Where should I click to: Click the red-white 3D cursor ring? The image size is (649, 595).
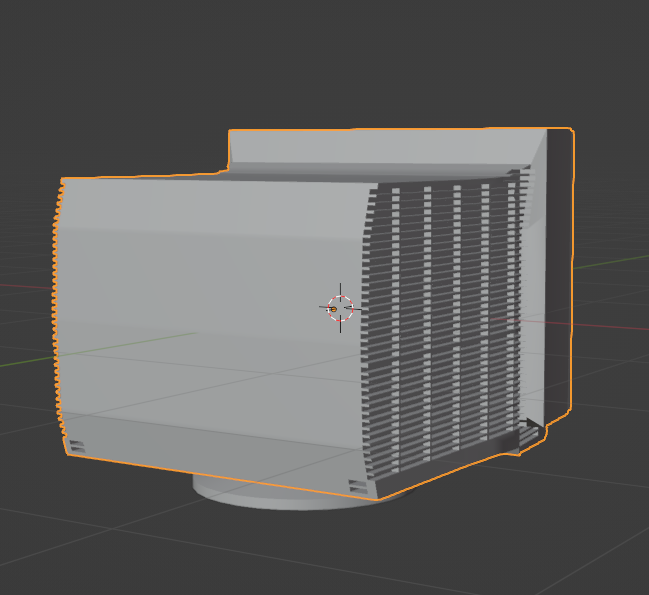(x=341, y=308)
